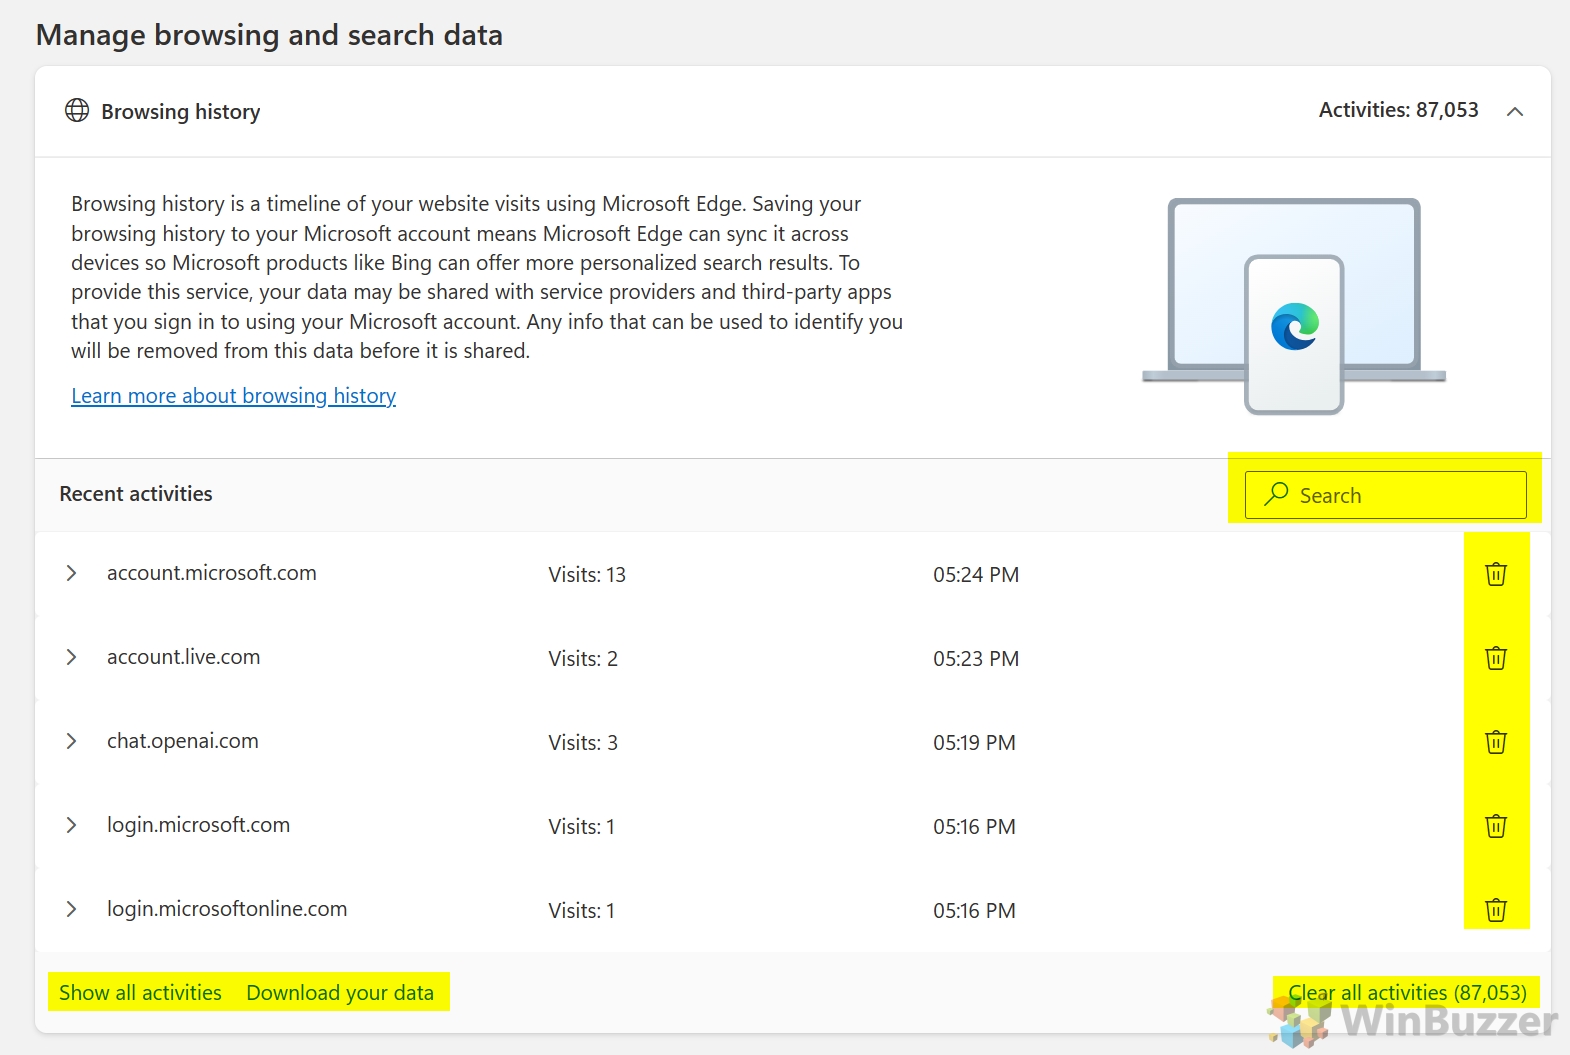Select the chat.openai.com domain text
This screenshot has height=1055, width=1570.
[x=183, y=741]
